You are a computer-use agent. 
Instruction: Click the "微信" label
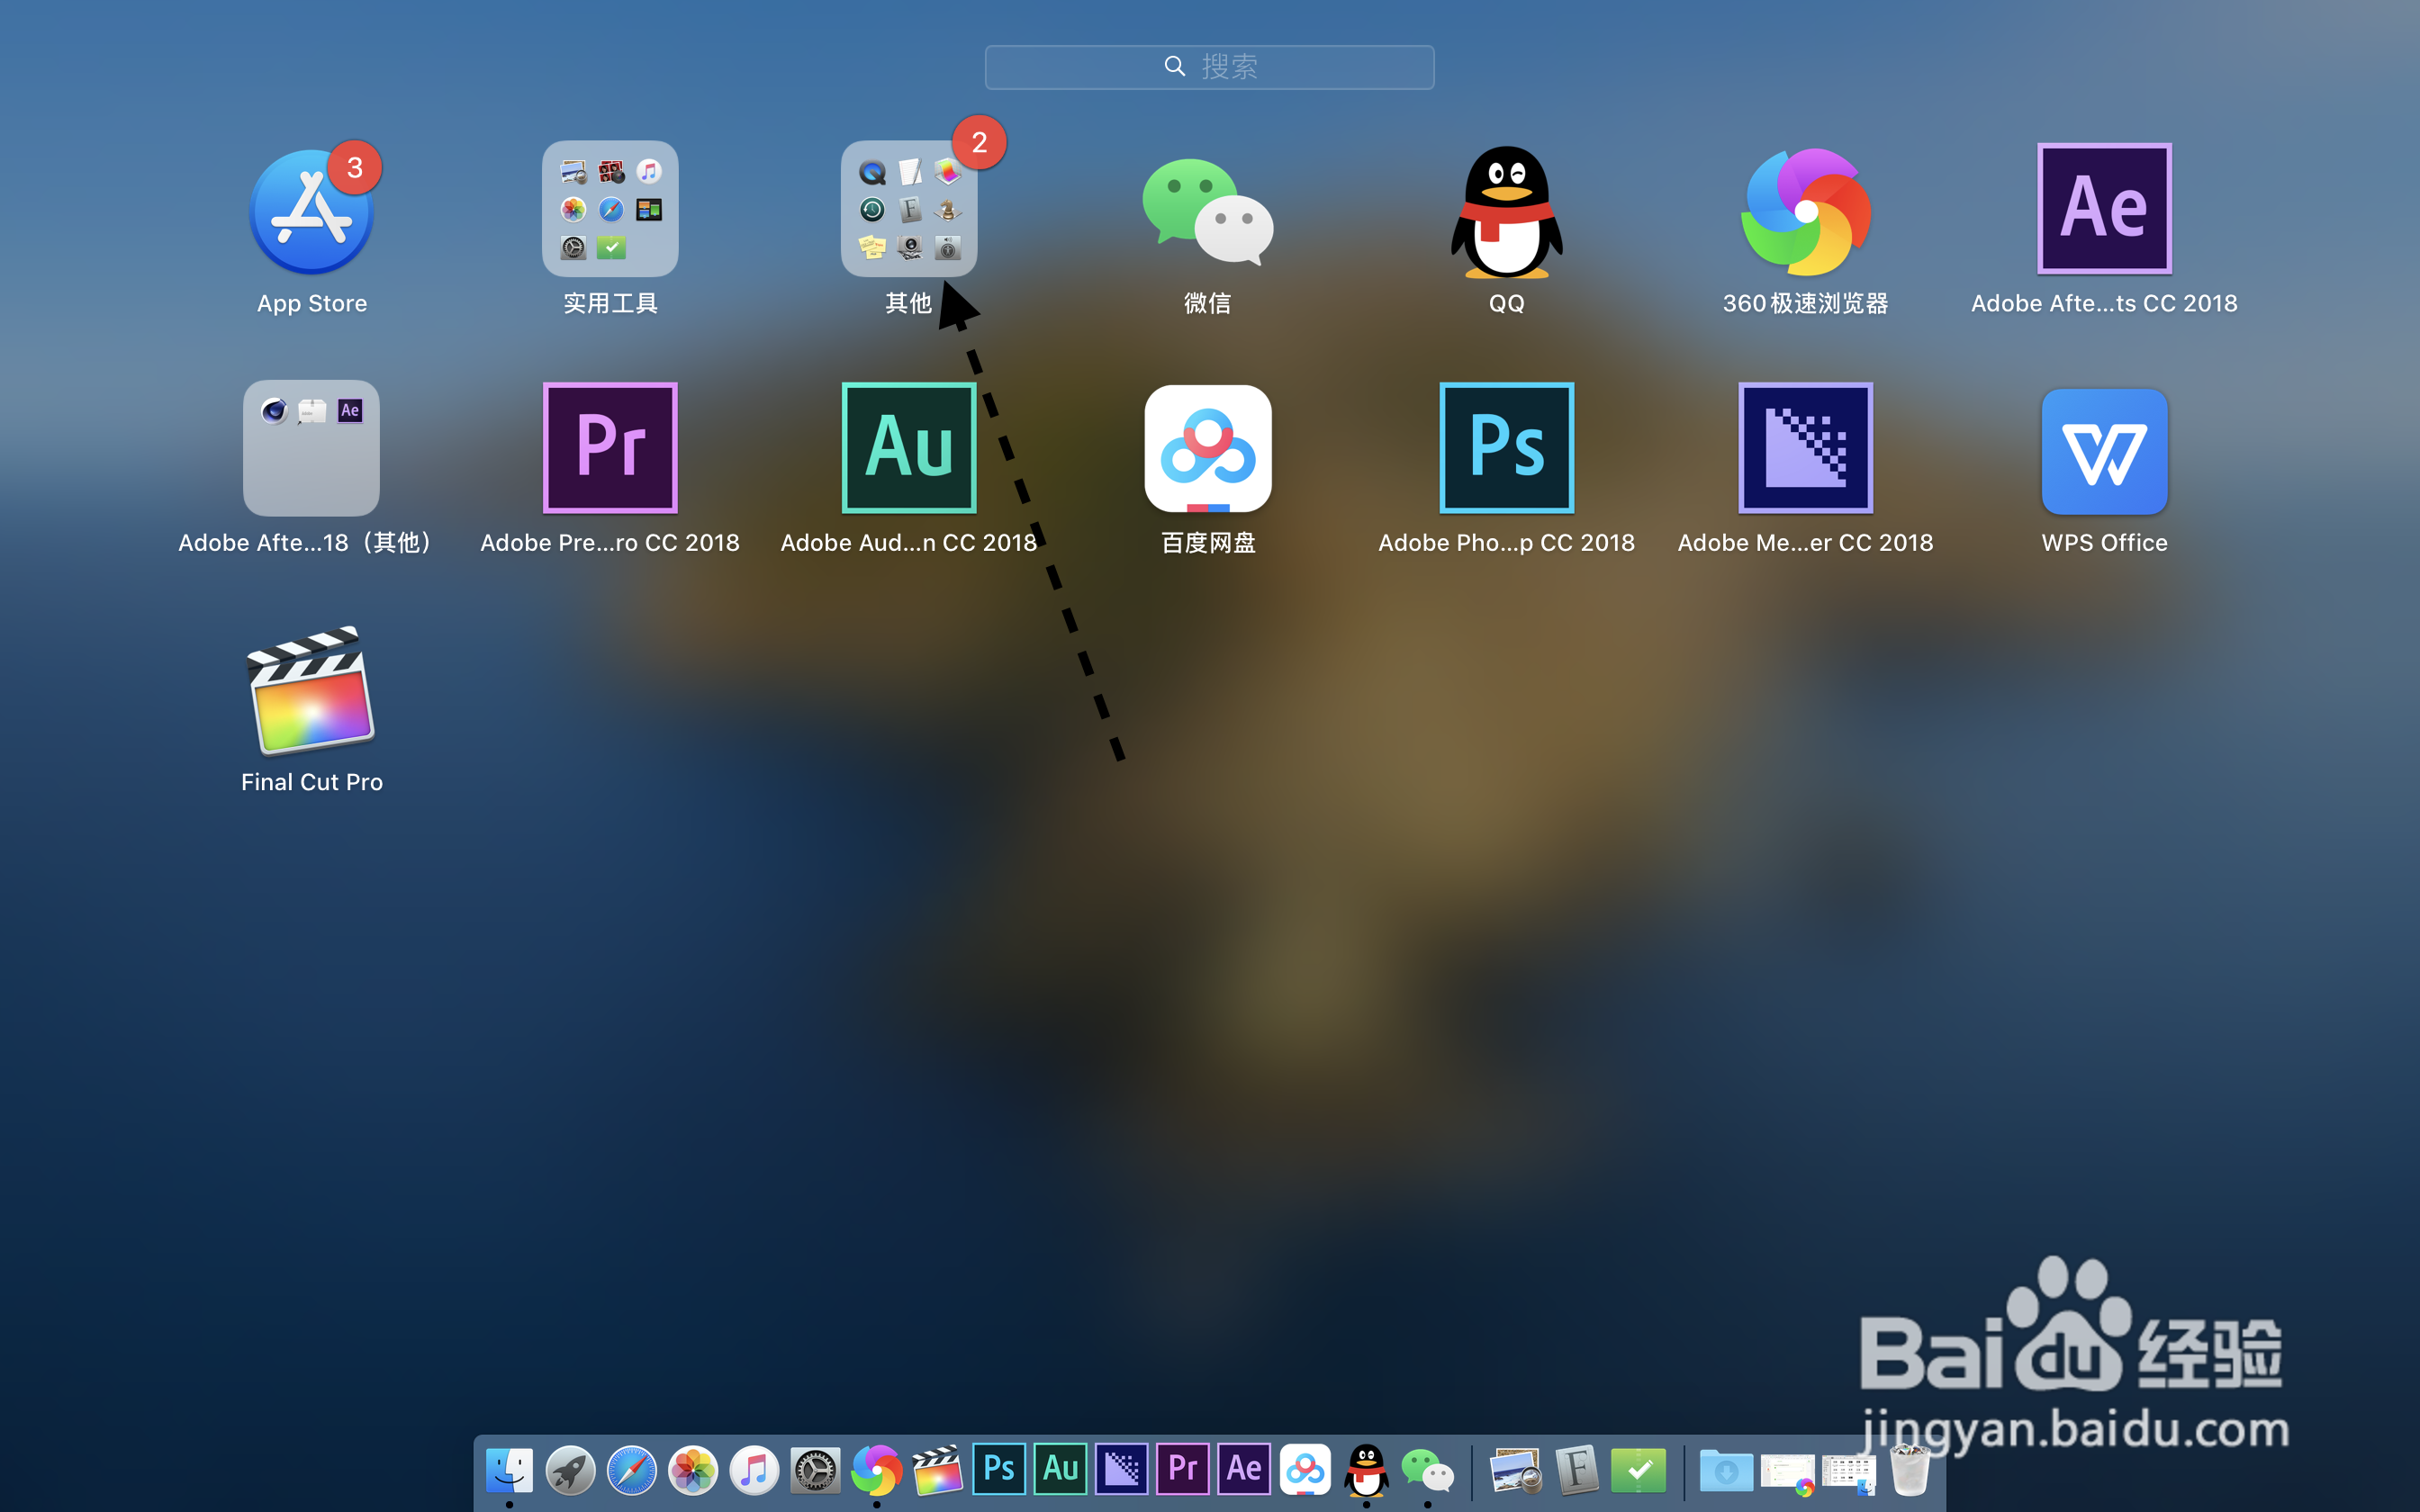(x=1208, y=303)
